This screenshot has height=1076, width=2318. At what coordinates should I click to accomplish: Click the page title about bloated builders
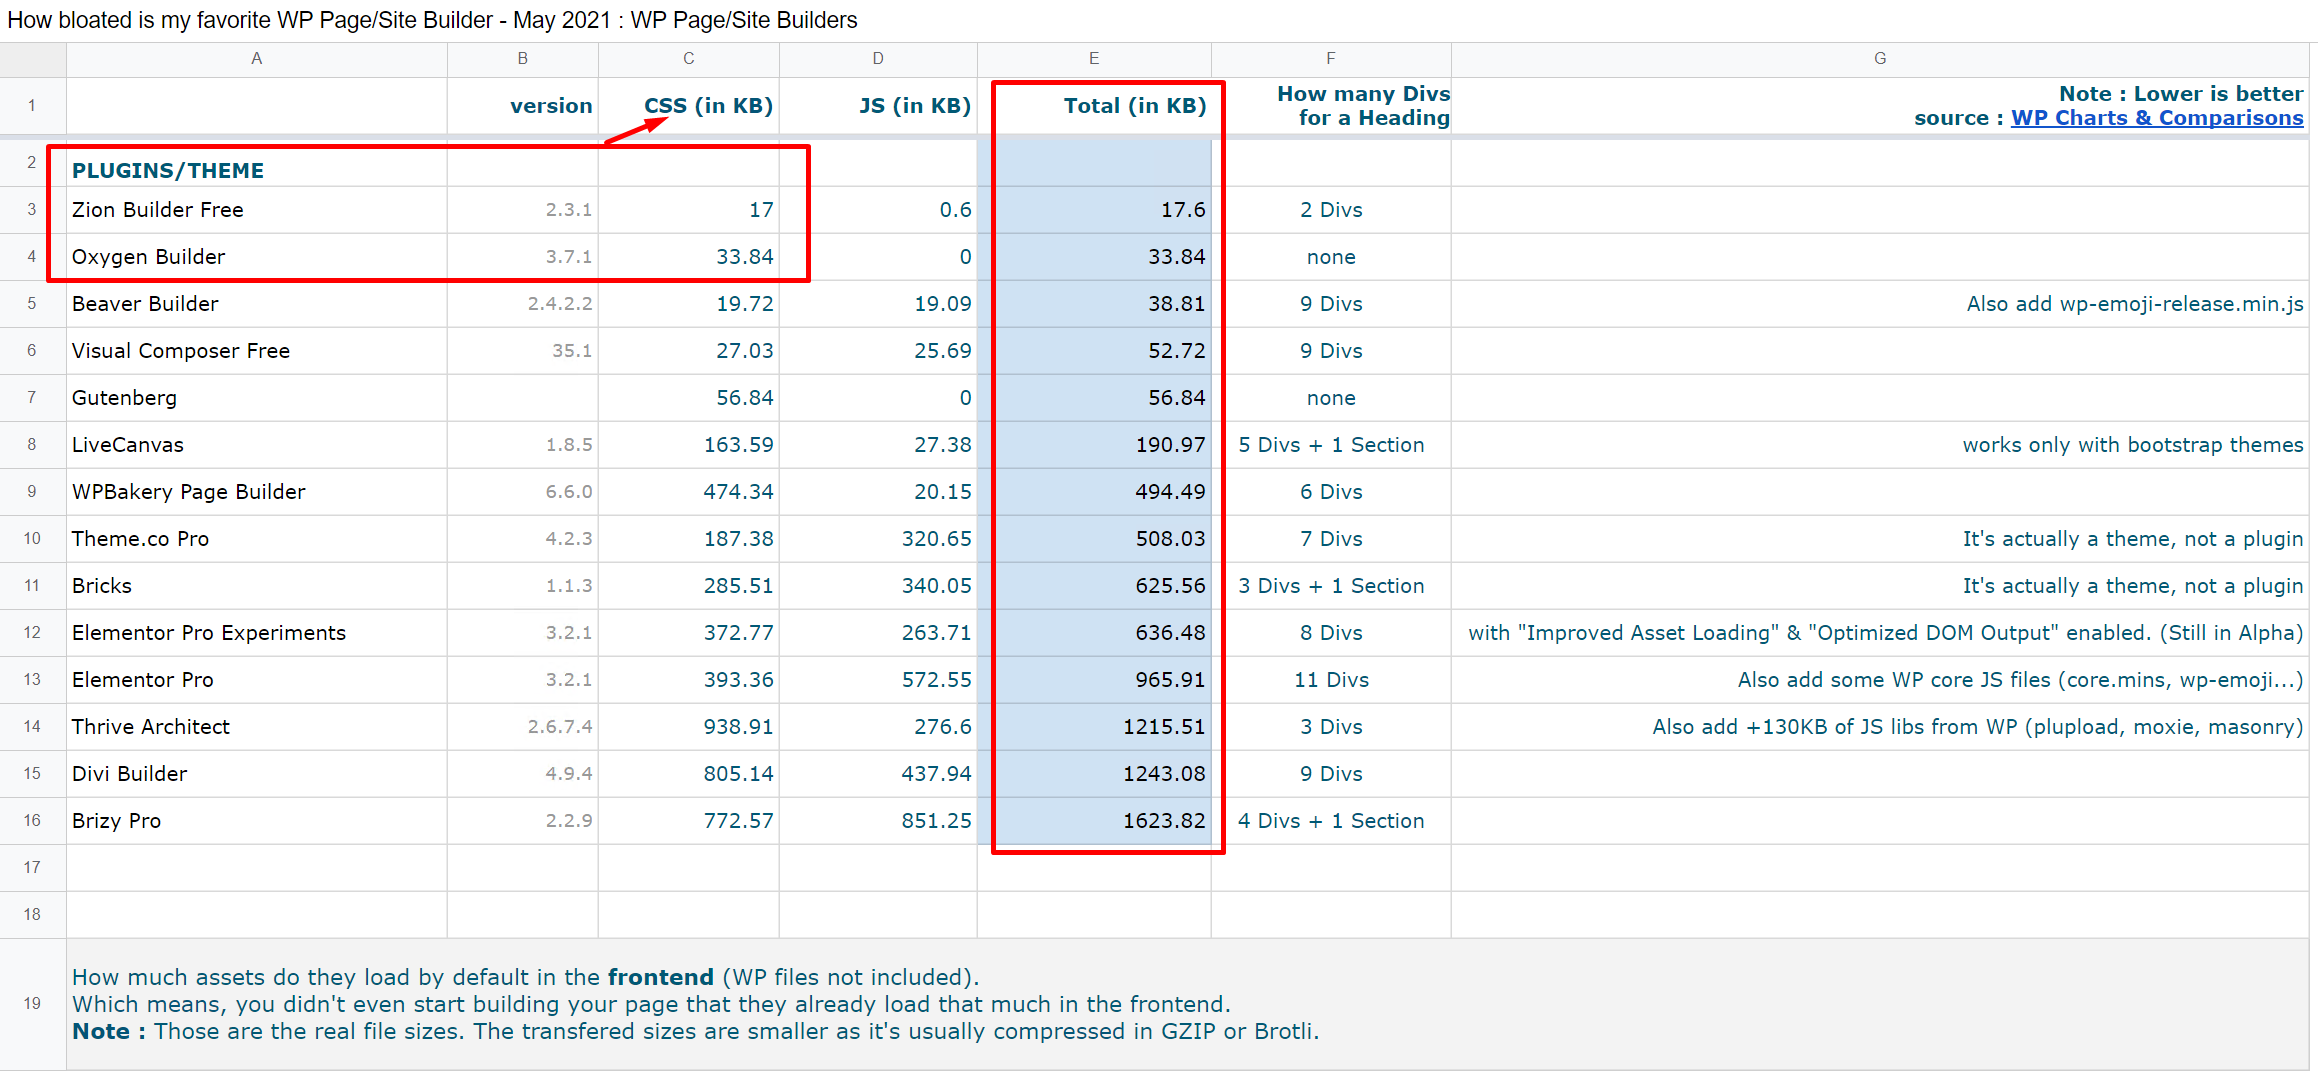432,20
